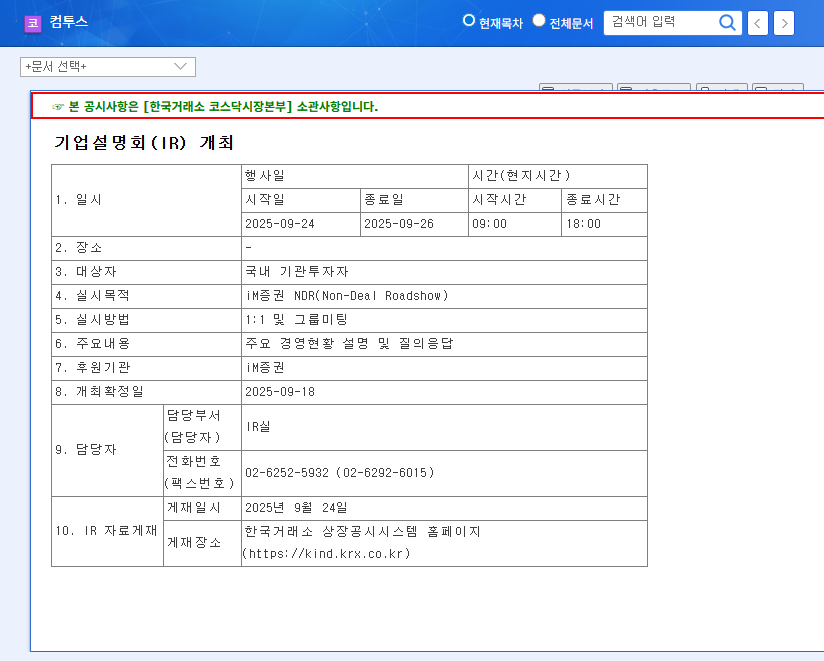Select the 전체문서 radio button

click(x=539, y=20)
